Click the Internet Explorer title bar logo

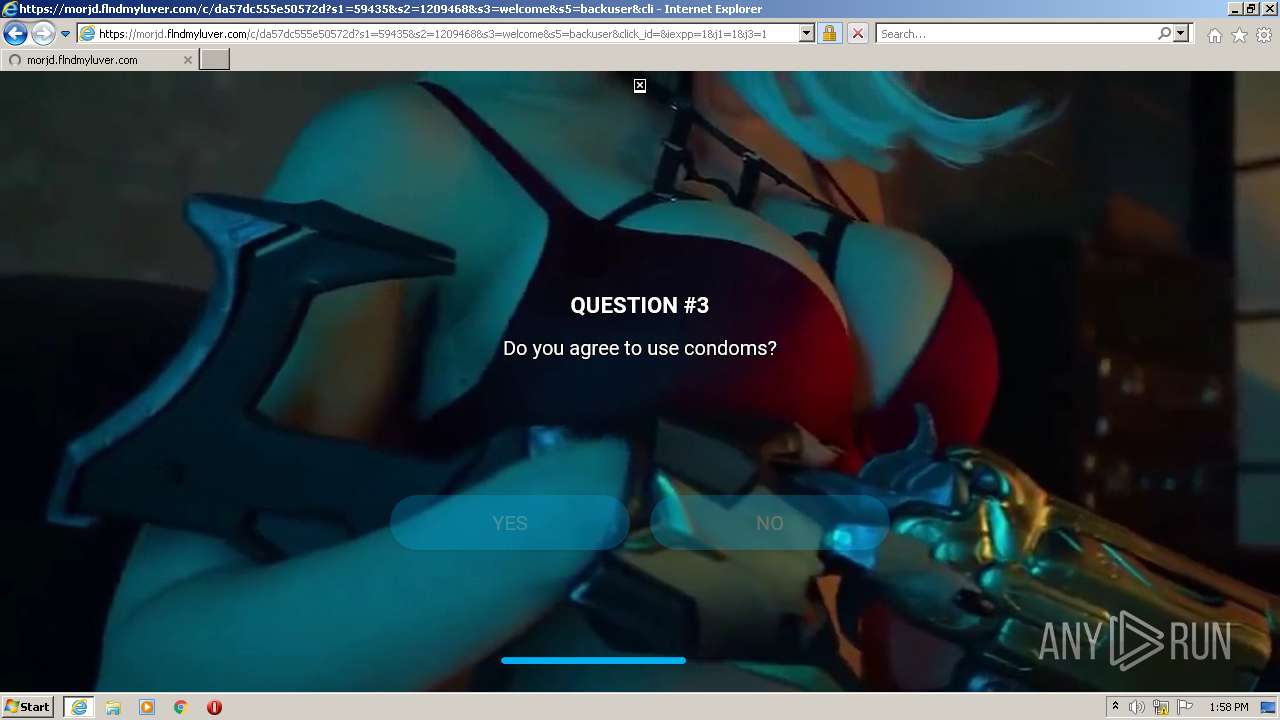[x=10, y=9]
